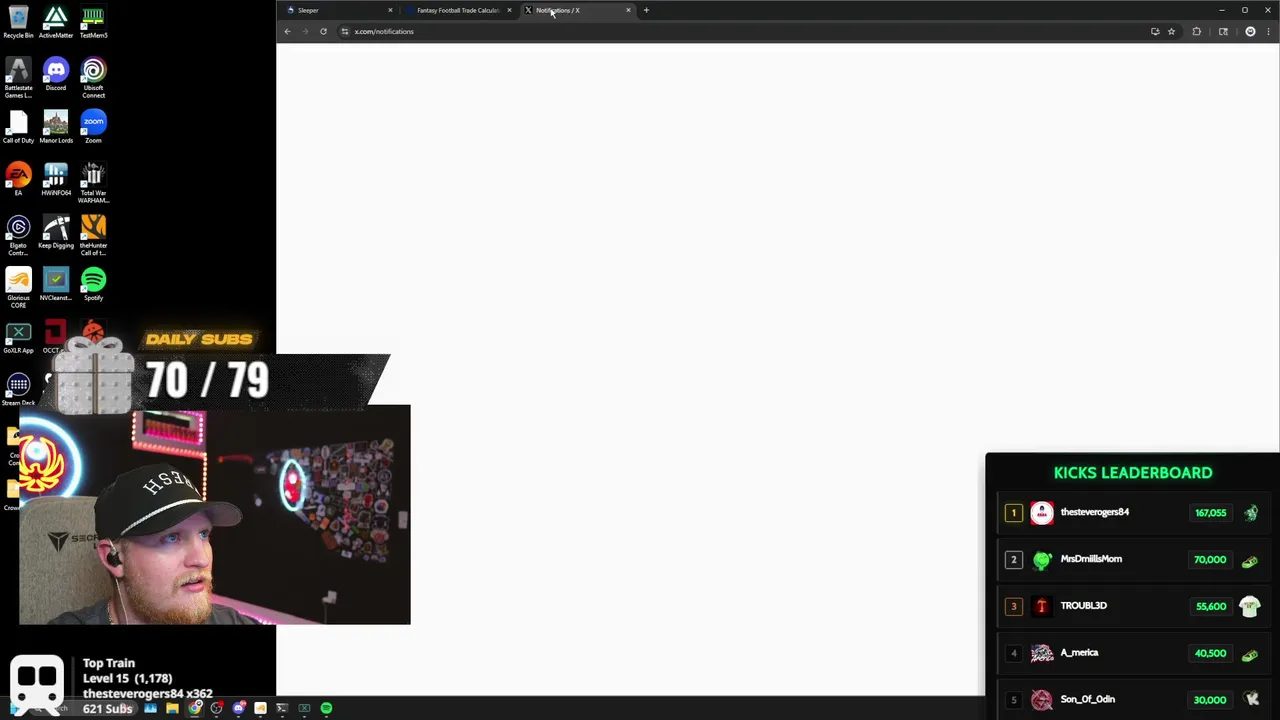Open Battlestate Games Launcher shortcut
Viewport: 1280px width, 720px height.
[x=18, y=78]
